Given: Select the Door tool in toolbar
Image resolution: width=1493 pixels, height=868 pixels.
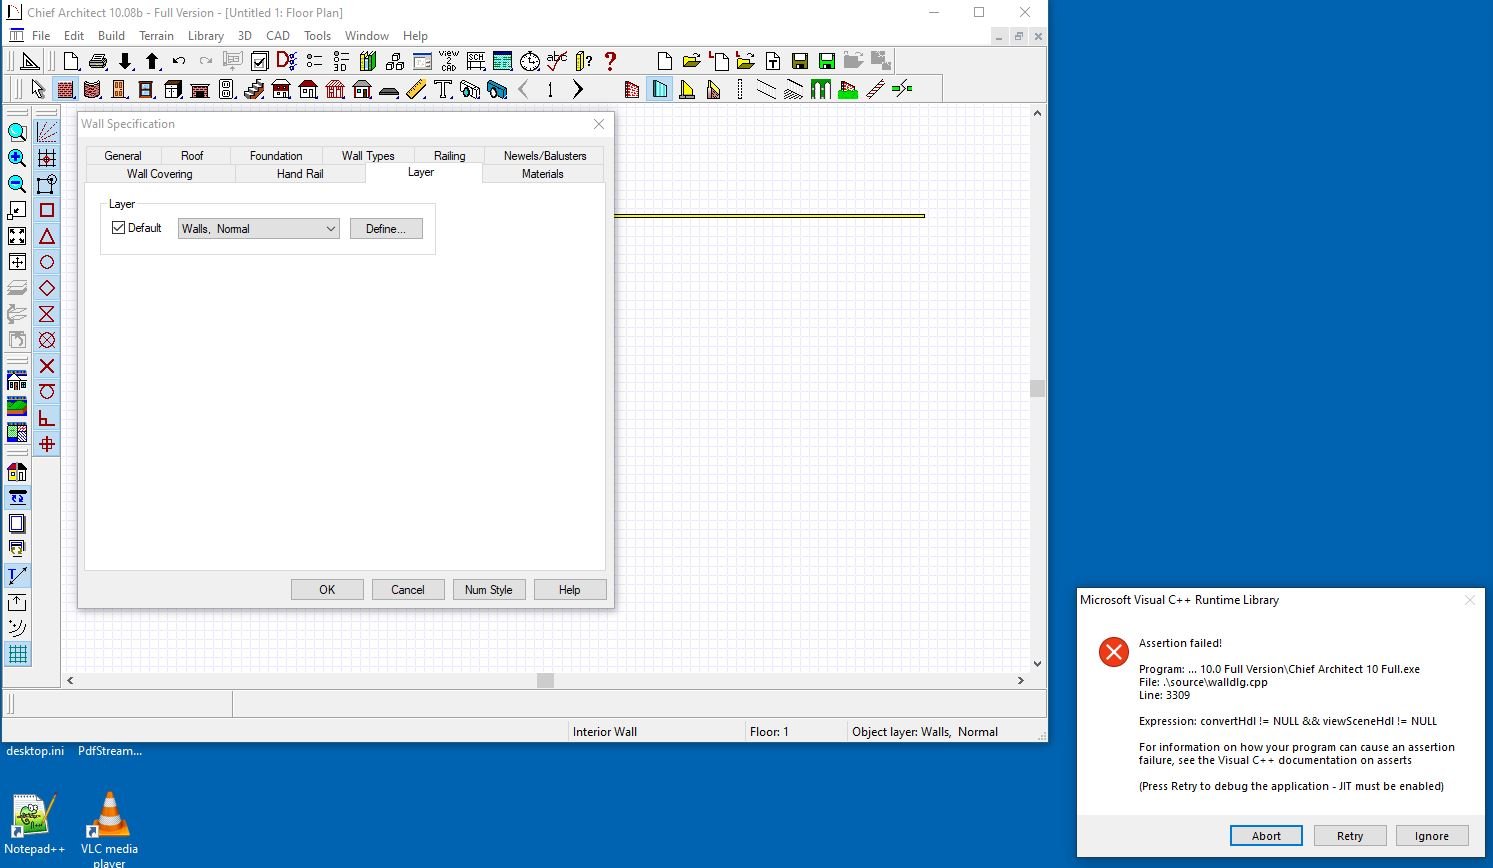Looking at the screenshot, I should [x=119, y=90].
